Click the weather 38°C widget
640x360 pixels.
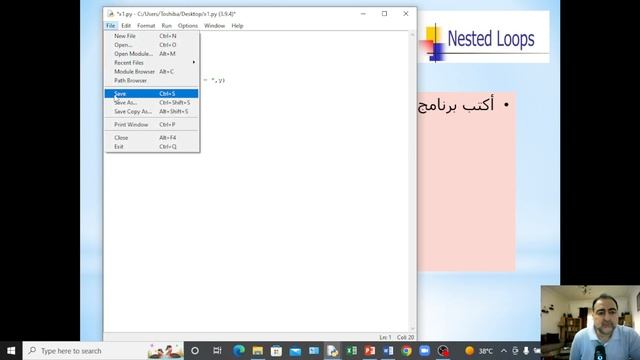coord(479,351)
